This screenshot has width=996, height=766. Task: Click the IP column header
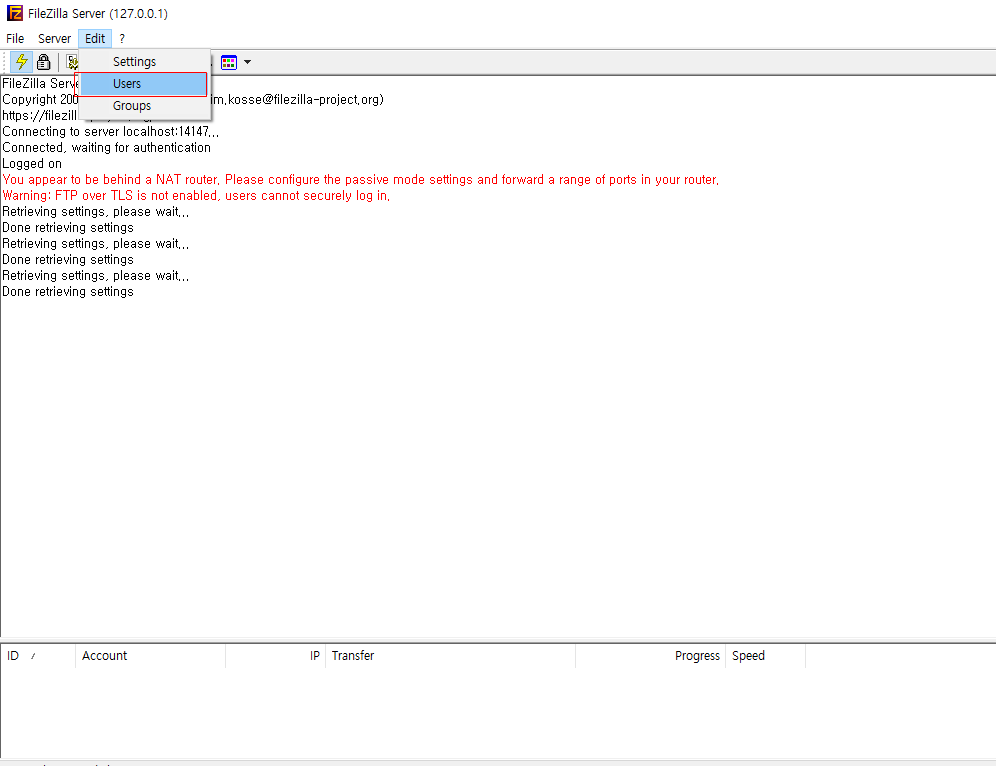click(x=276, y=655)
